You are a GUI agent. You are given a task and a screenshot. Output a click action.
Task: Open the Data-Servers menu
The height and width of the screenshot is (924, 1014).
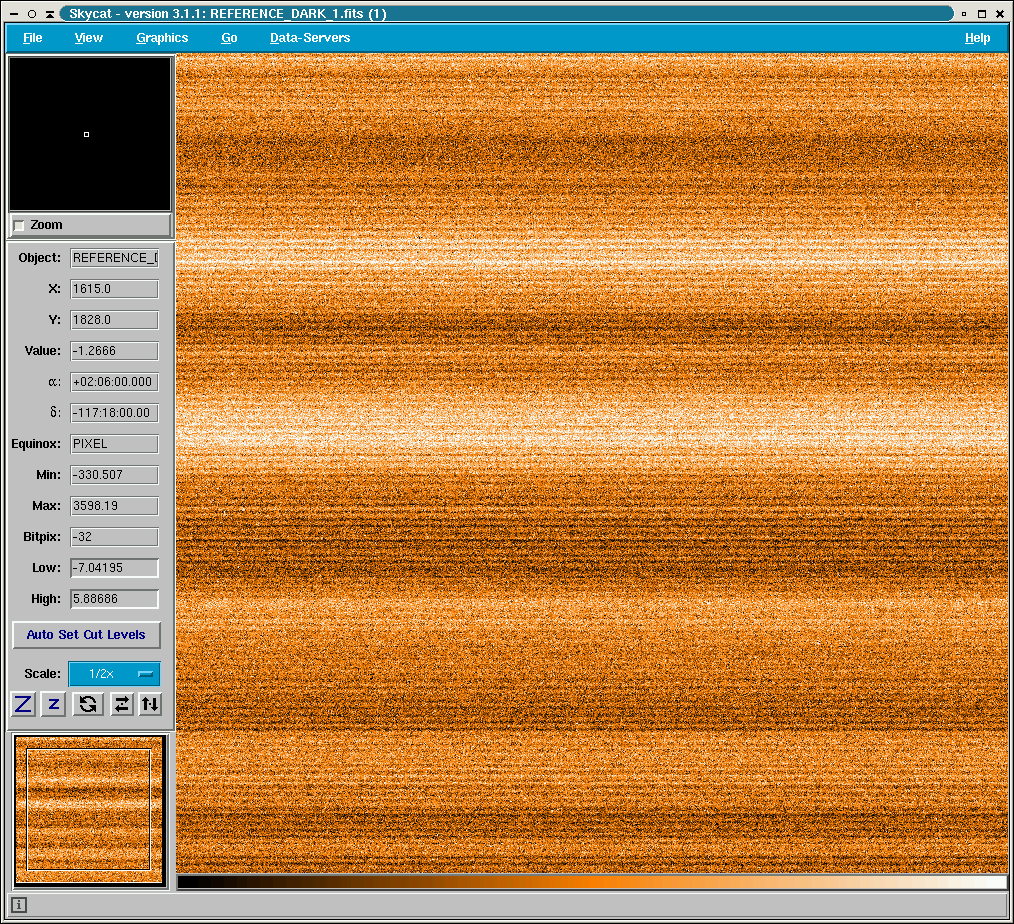[x=310, y=38]
